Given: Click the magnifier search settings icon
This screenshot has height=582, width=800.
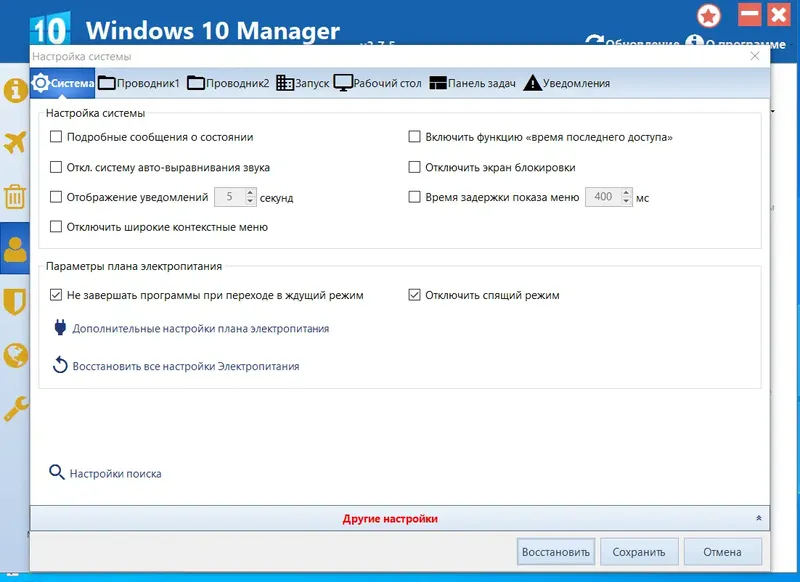Looking at the screenshot, I should click(x=57, y=472).
